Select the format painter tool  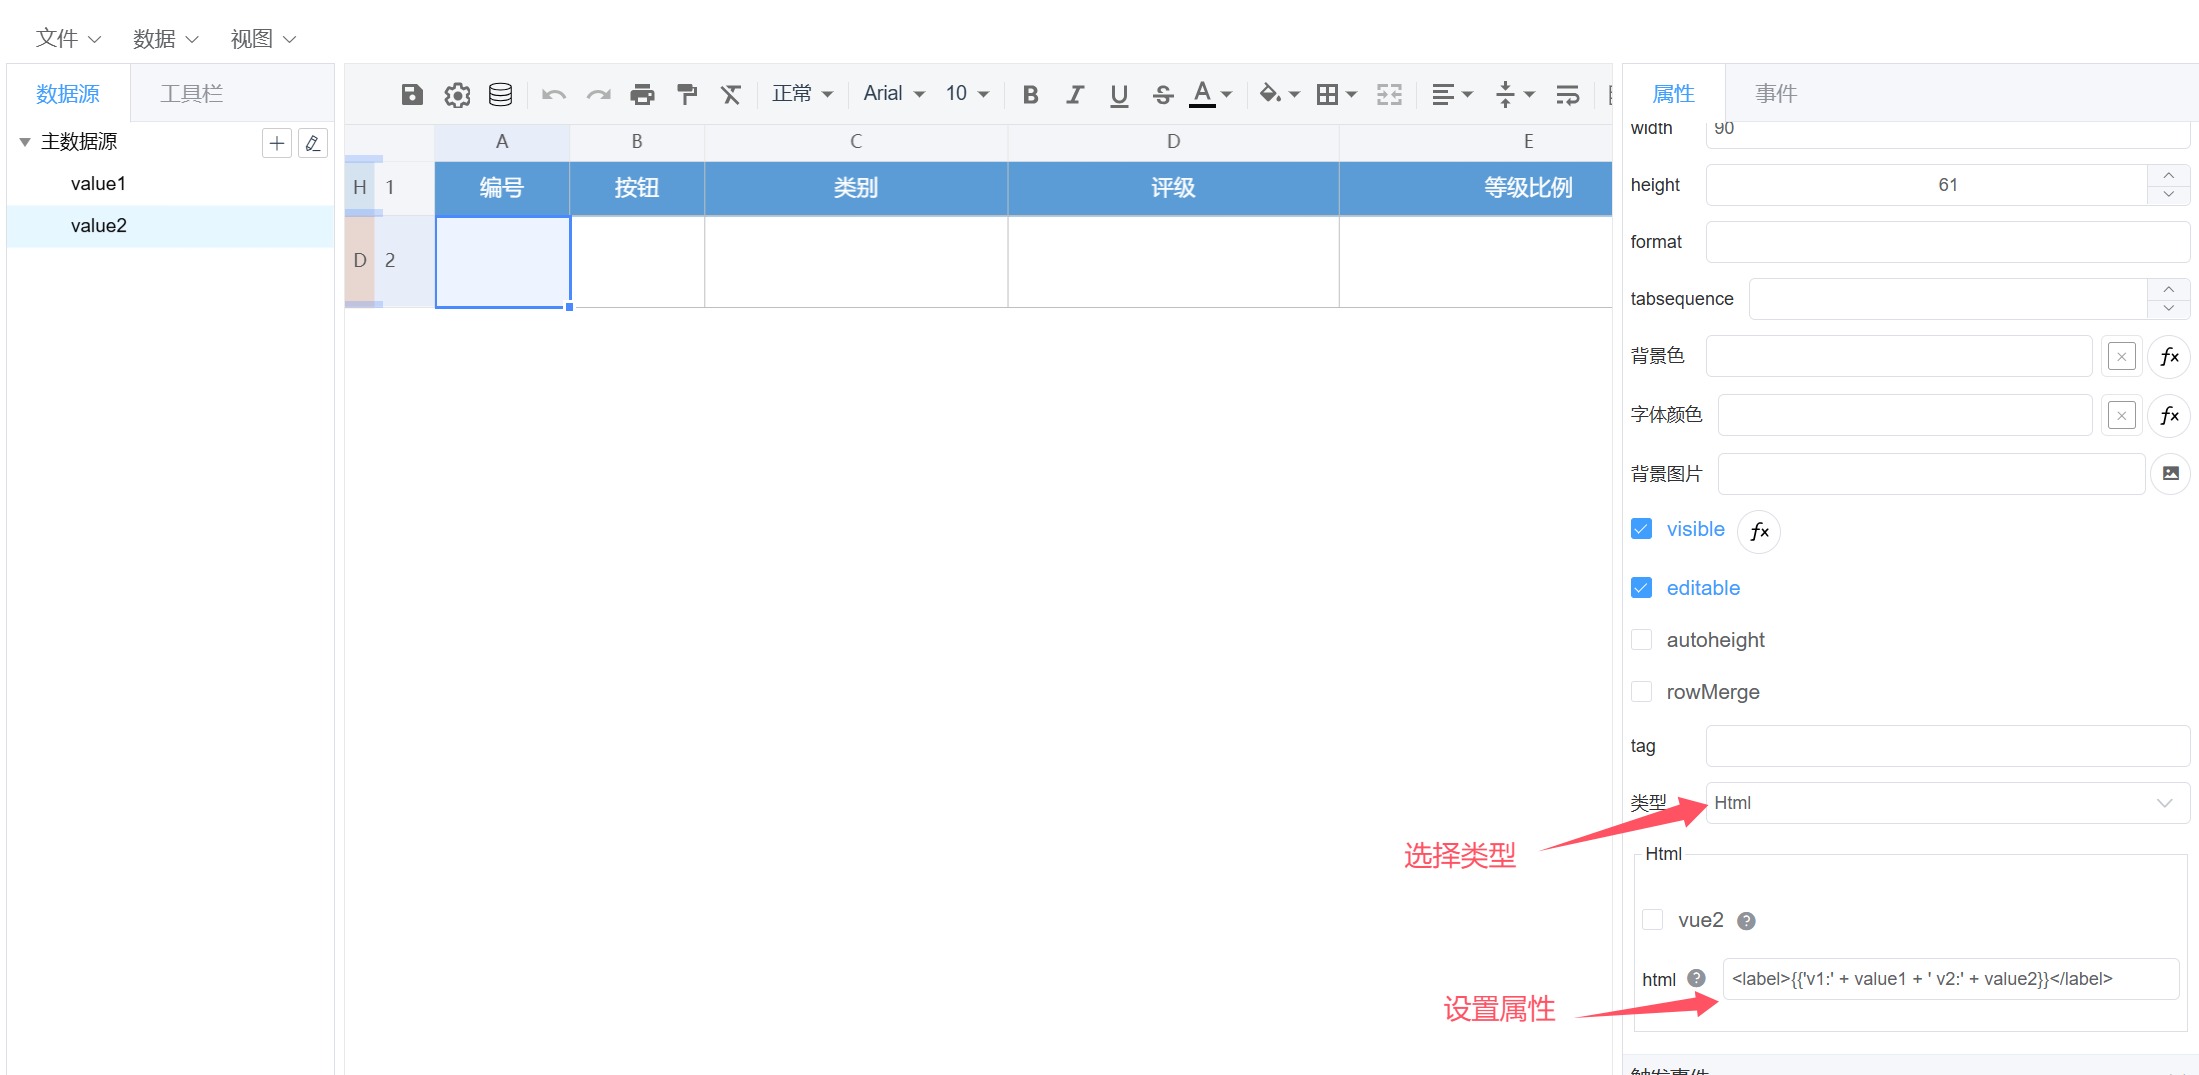(687, 94)
